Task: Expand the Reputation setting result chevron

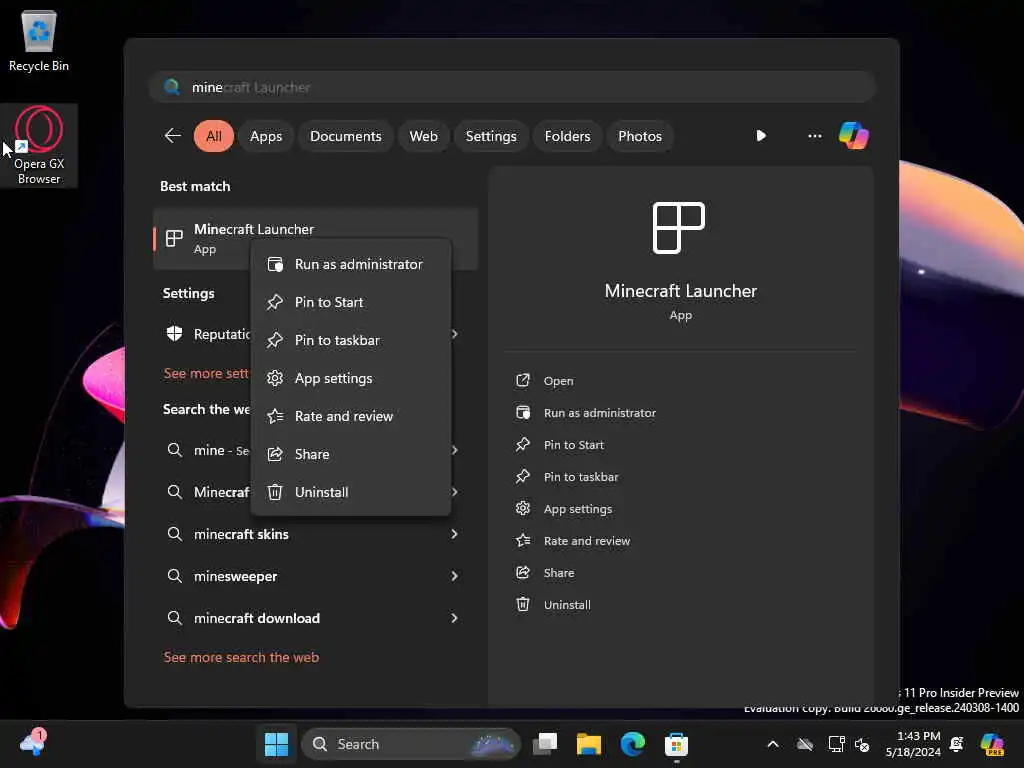Action: 455,334
